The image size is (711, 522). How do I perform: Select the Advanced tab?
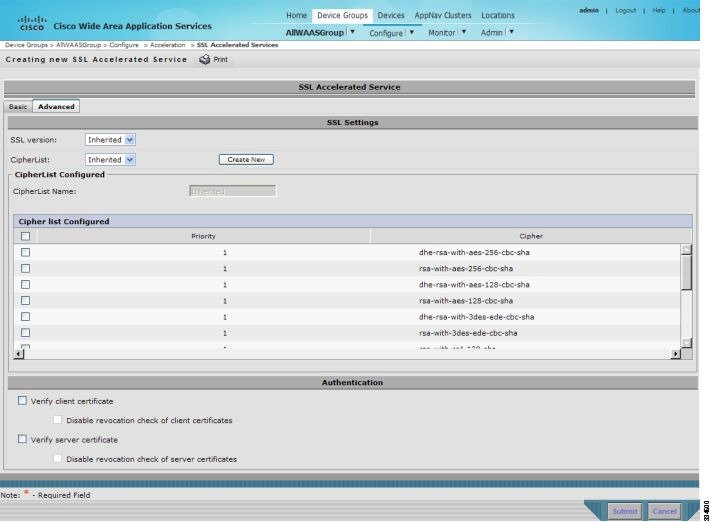pyautogui.click(x=56, y=107)
